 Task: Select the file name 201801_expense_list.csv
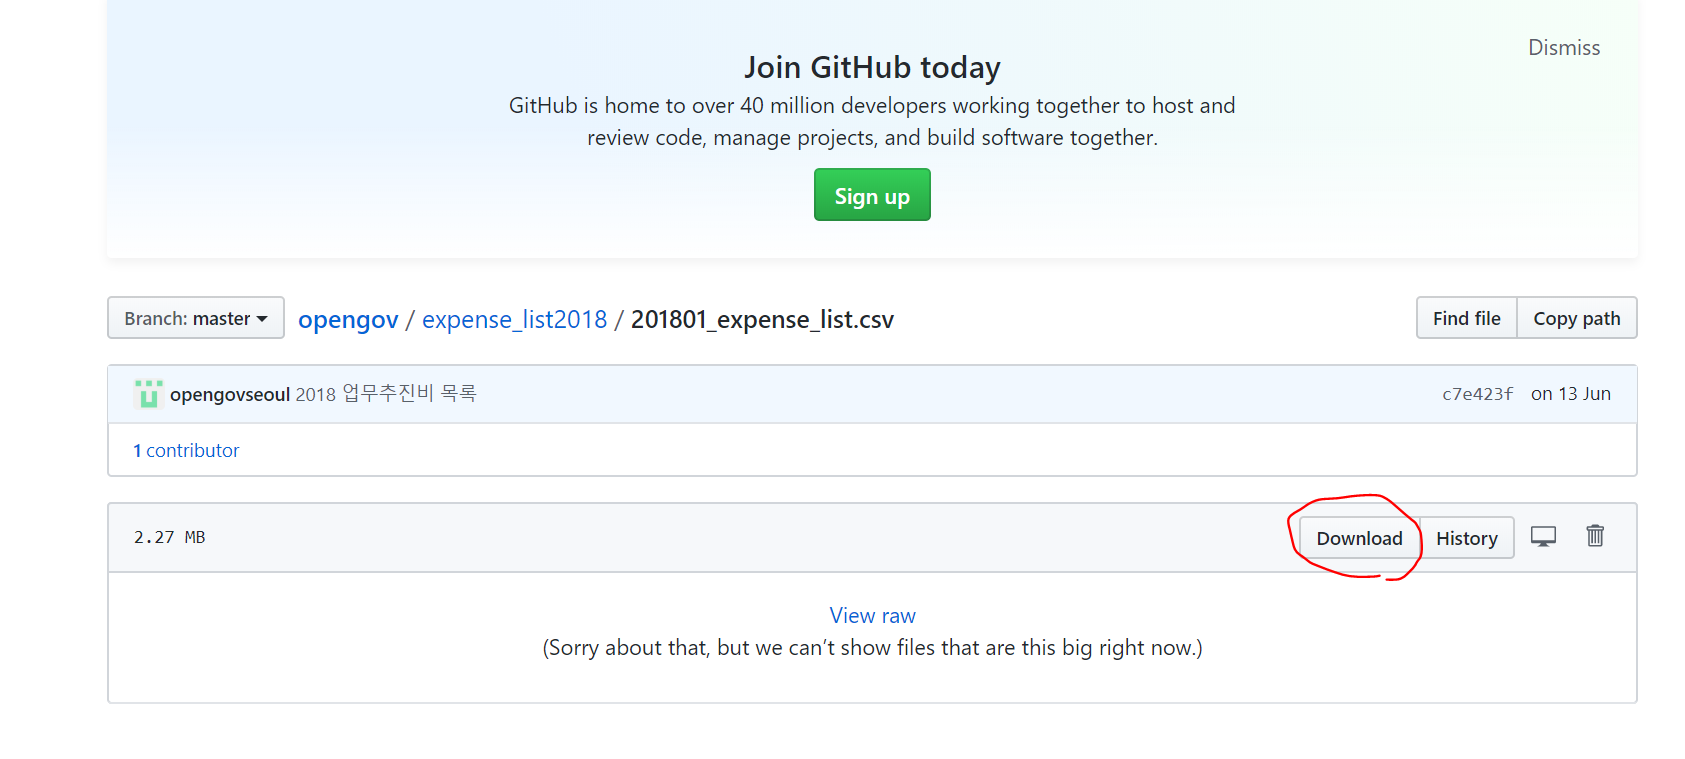[762, 320]
